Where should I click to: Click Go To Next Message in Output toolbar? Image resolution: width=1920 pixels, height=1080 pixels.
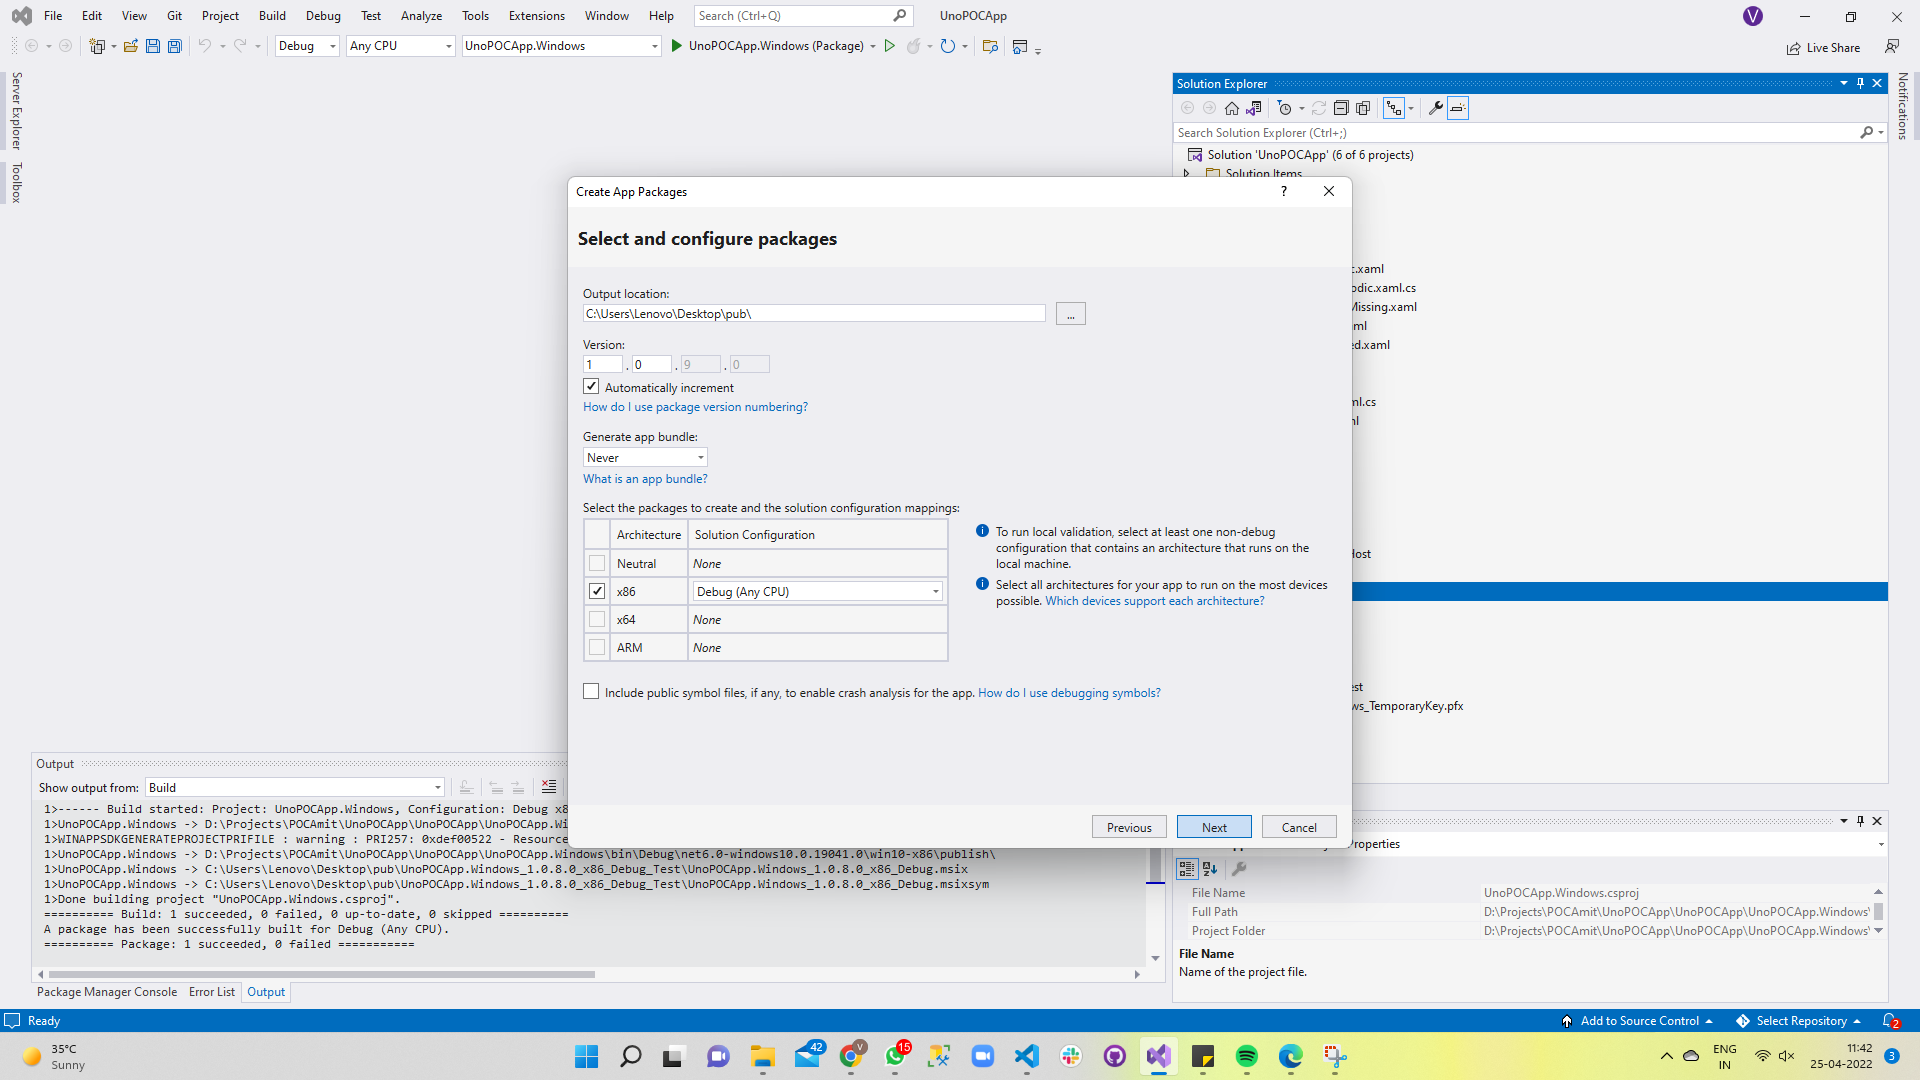[x=518, y=787]
